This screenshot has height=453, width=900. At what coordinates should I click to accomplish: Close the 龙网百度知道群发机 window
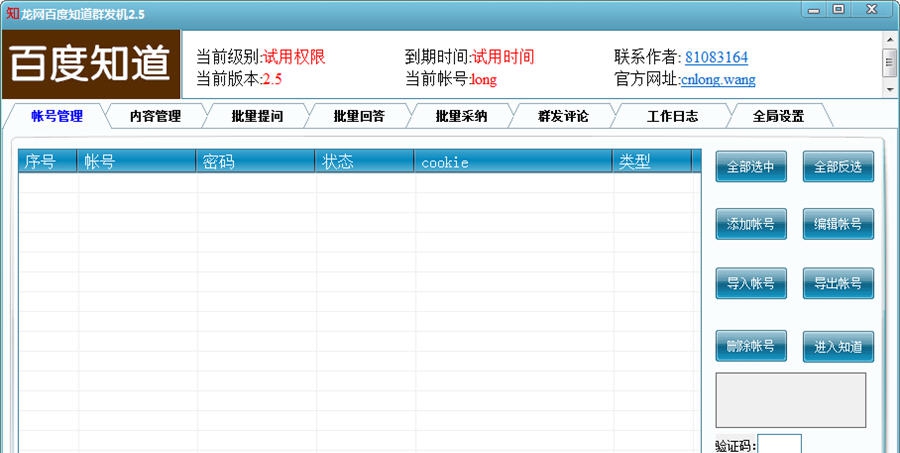point(872,10)
